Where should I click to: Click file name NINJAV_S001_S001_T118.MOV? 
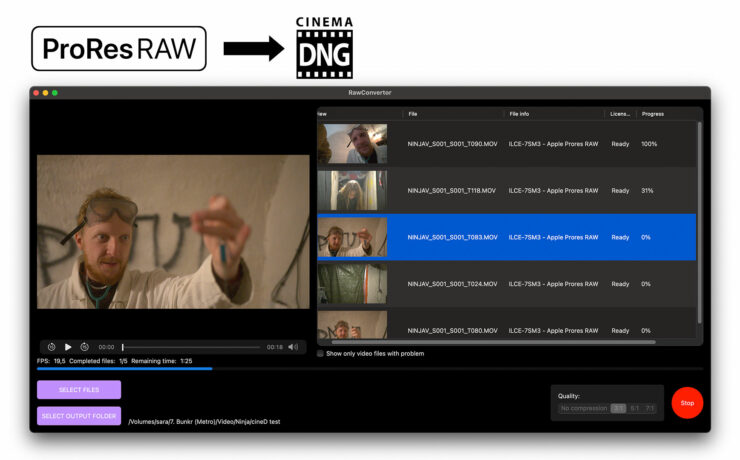coord(452,191)
